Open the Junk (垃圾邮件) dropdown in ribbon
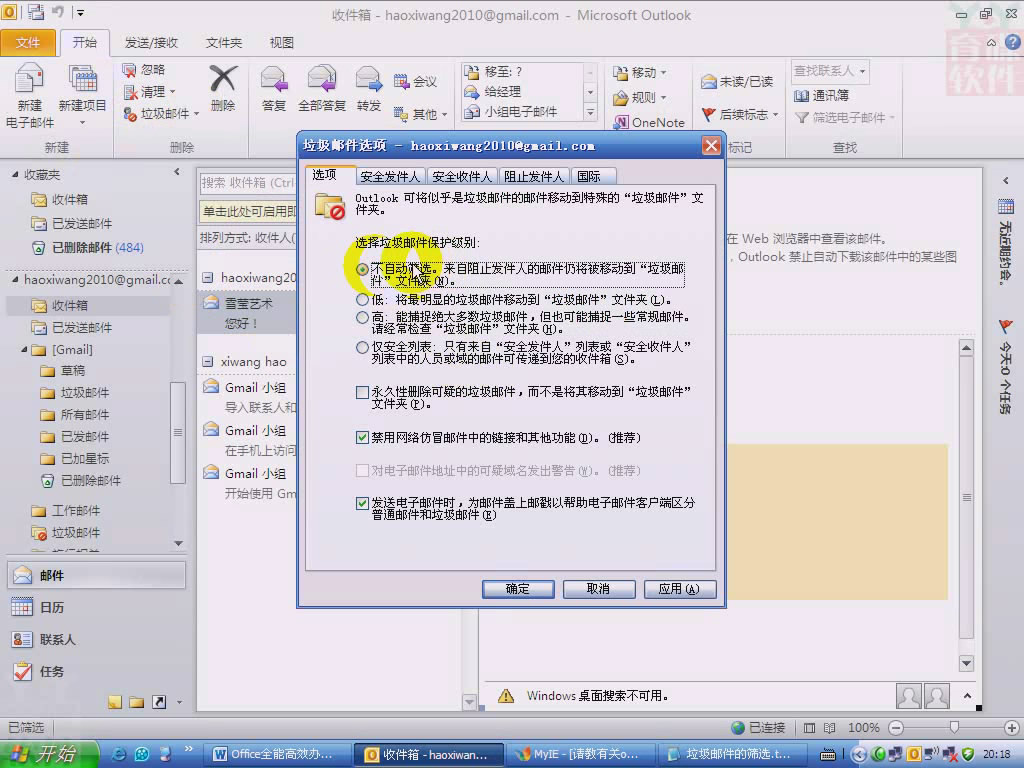Screen dimensions: 1024x768 click(161, 114)
